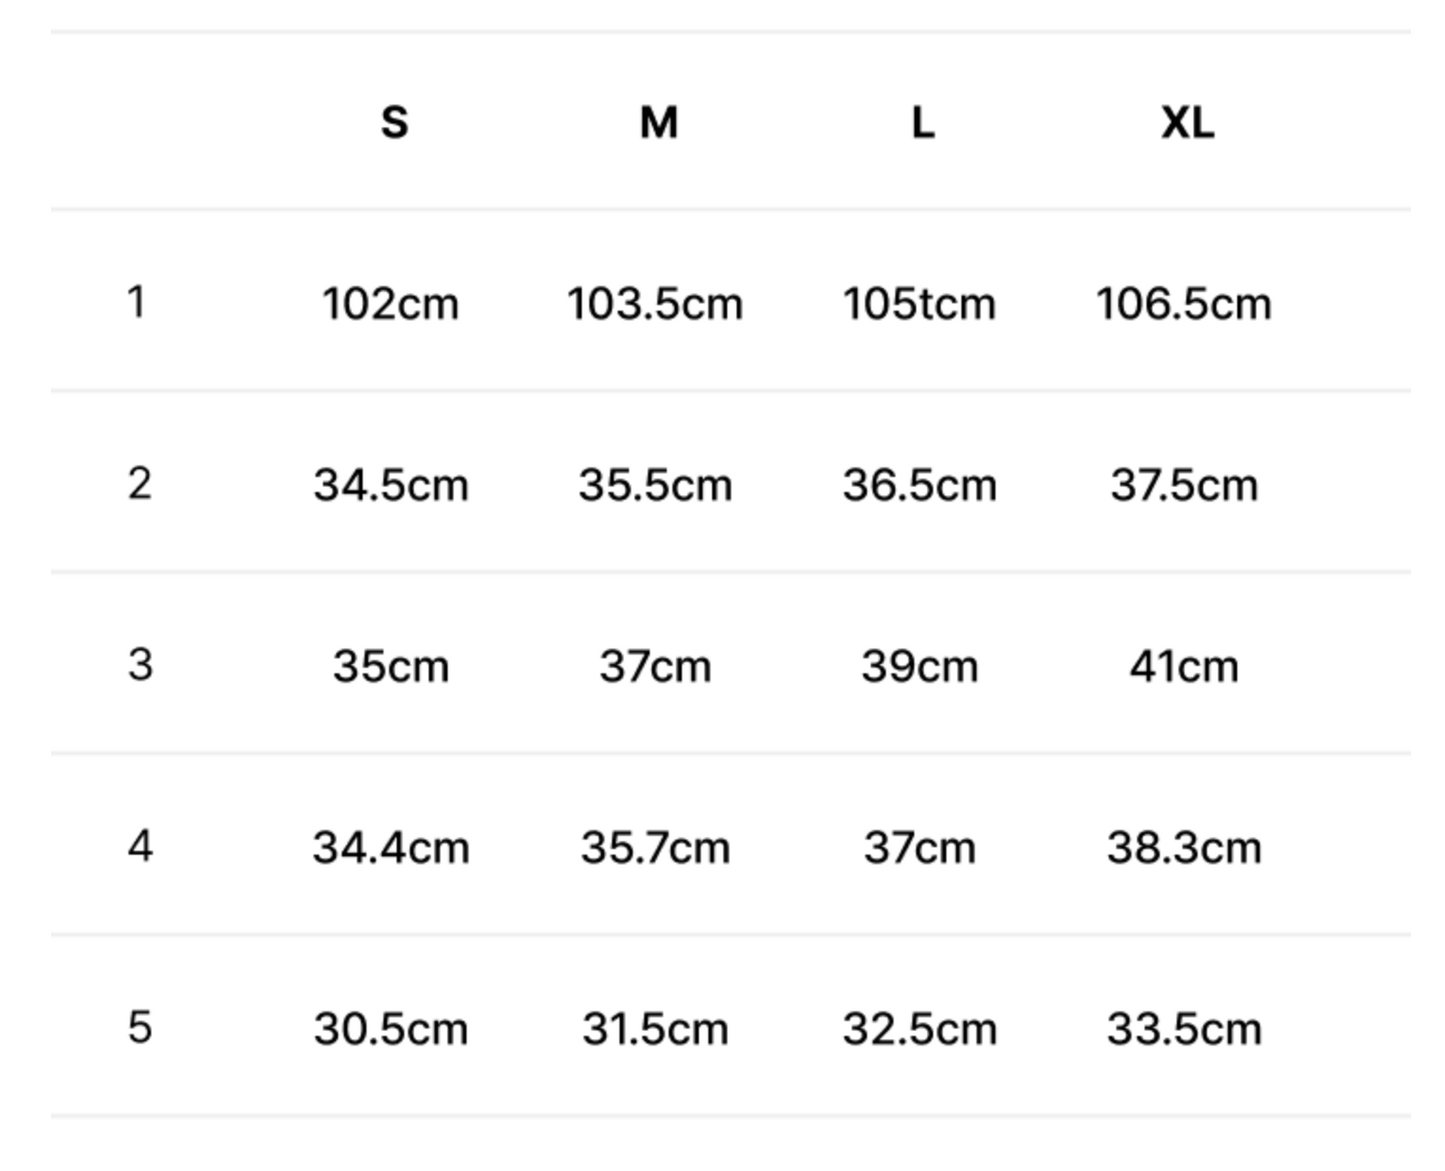Viewport: 1445px width, 1171px height.
Task: Select the S size column header
Action: [x=394, y=123]
